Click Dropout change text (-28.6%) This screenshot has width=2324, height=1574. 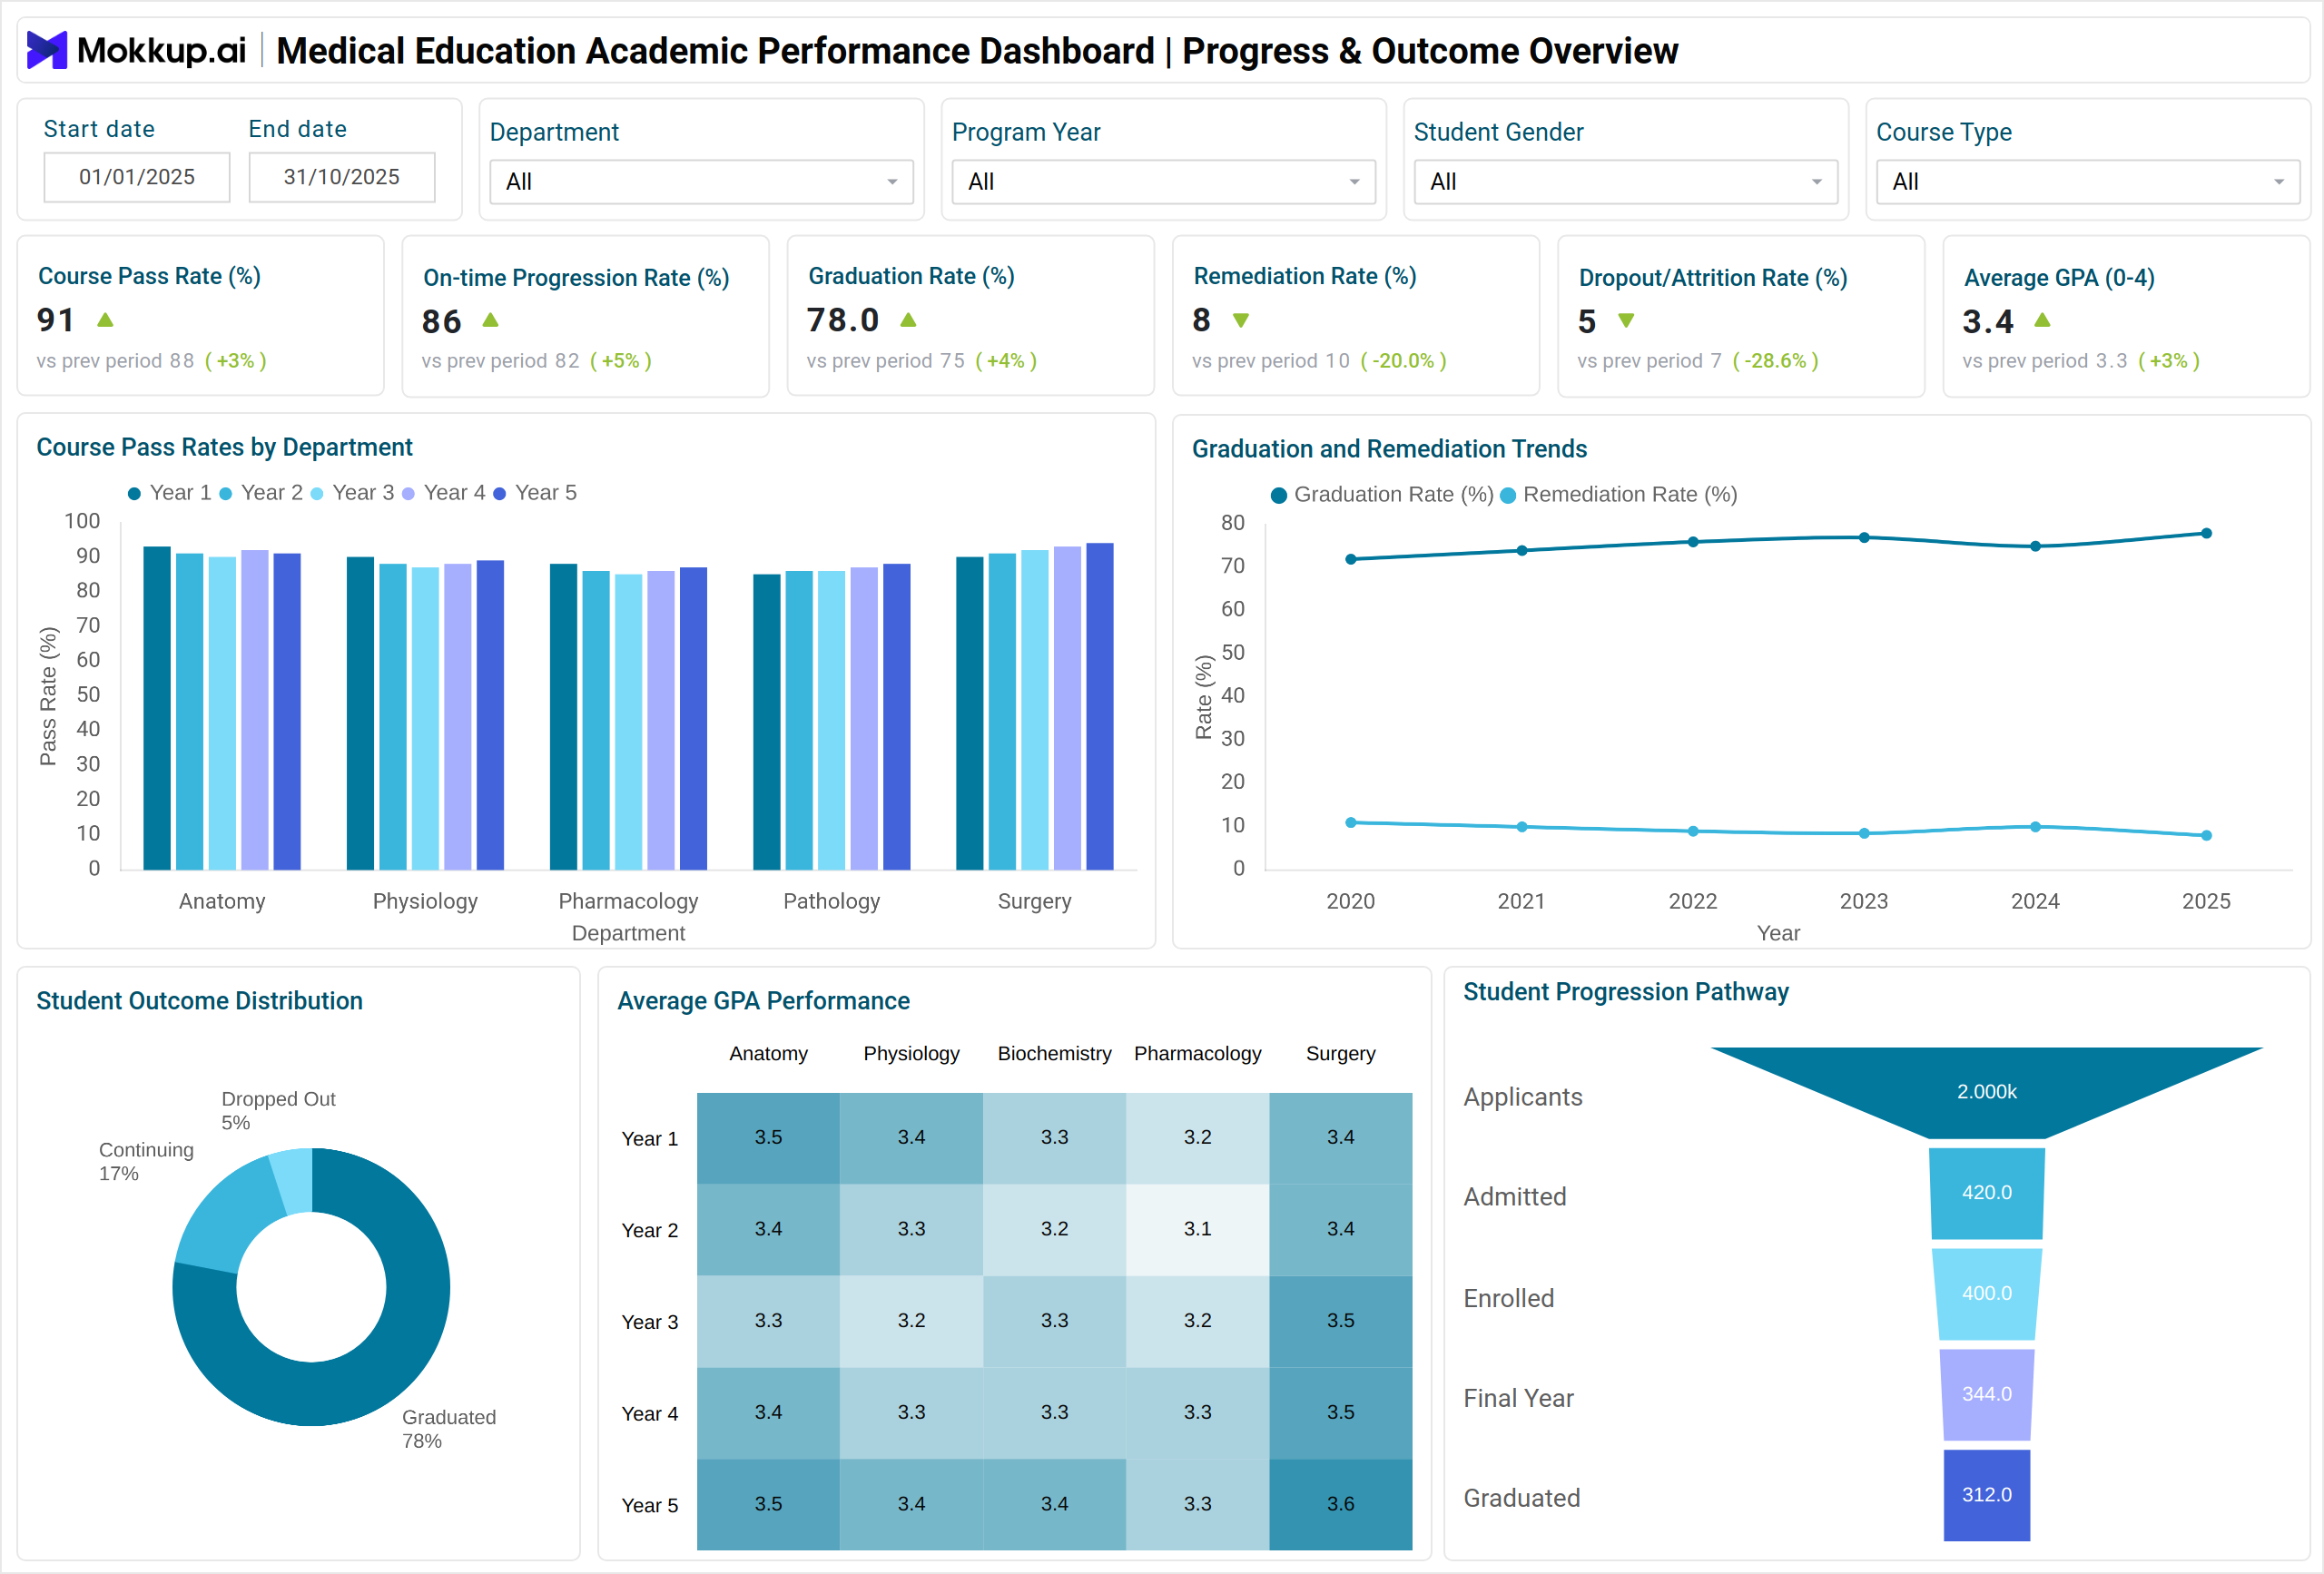click(1775, 361)
